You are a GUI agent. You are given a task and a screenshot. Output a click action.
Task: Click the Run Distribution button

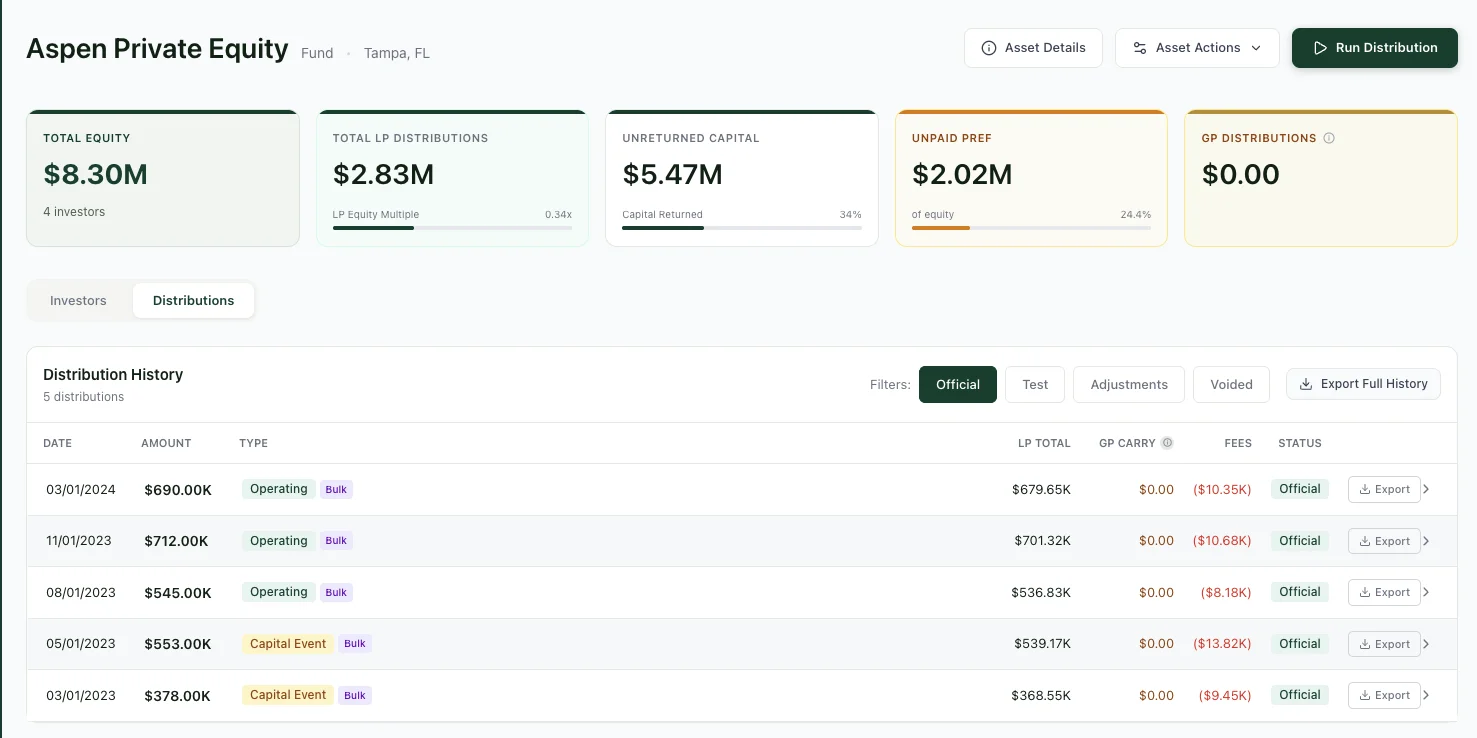(1374, 47)
